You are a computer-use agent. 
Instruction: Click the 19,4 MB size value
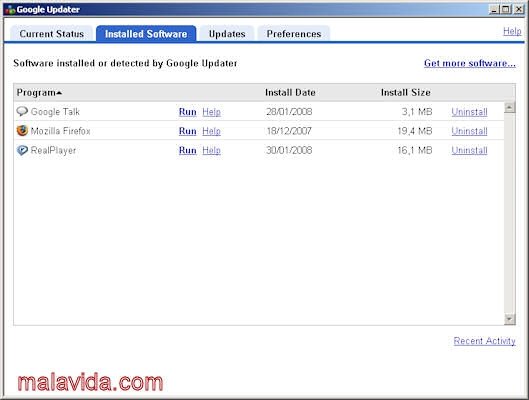[x=415, y=131]
